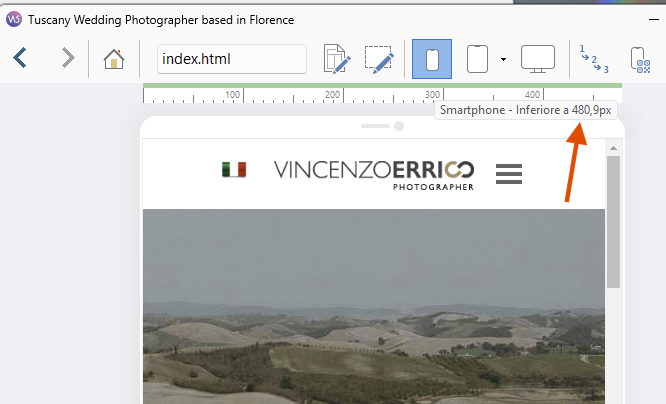Click the scrollbar up arrow
Viewport: 666px width, 404px height.
point(613,148)
